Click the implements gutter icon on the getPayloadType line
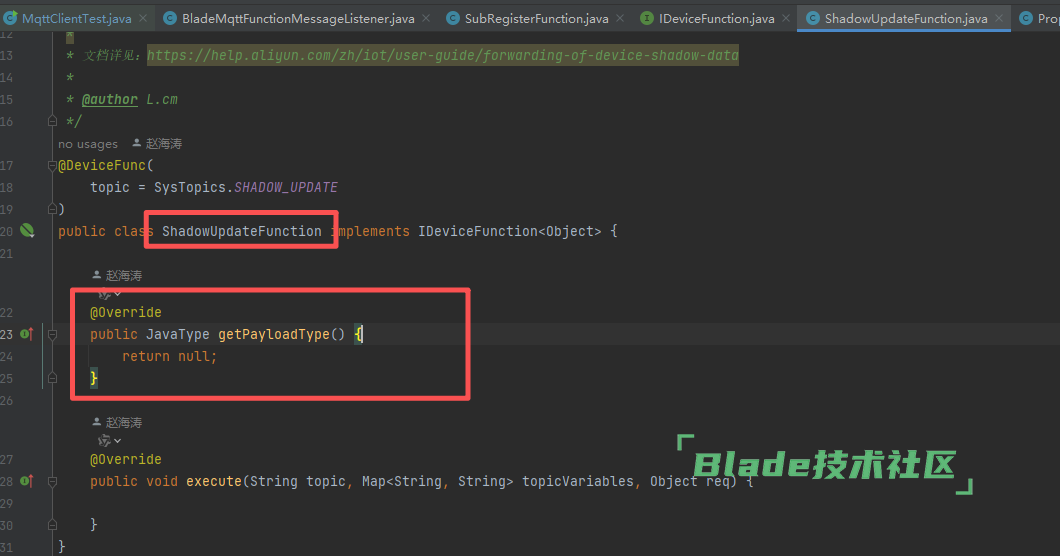This screenshot has width=1060, height=556. click(27, 334)
